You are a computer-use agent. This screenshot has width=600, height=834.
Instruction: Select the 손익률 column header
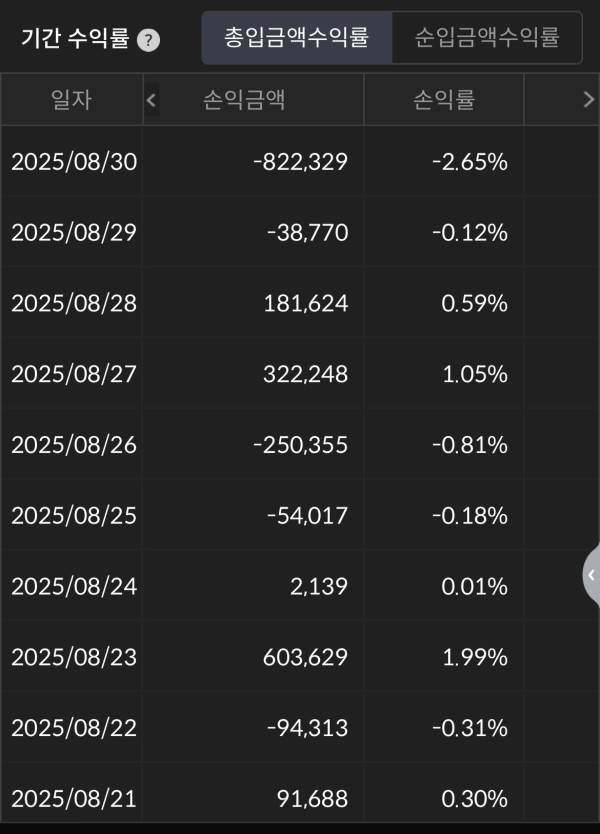[x=444, y=99]
